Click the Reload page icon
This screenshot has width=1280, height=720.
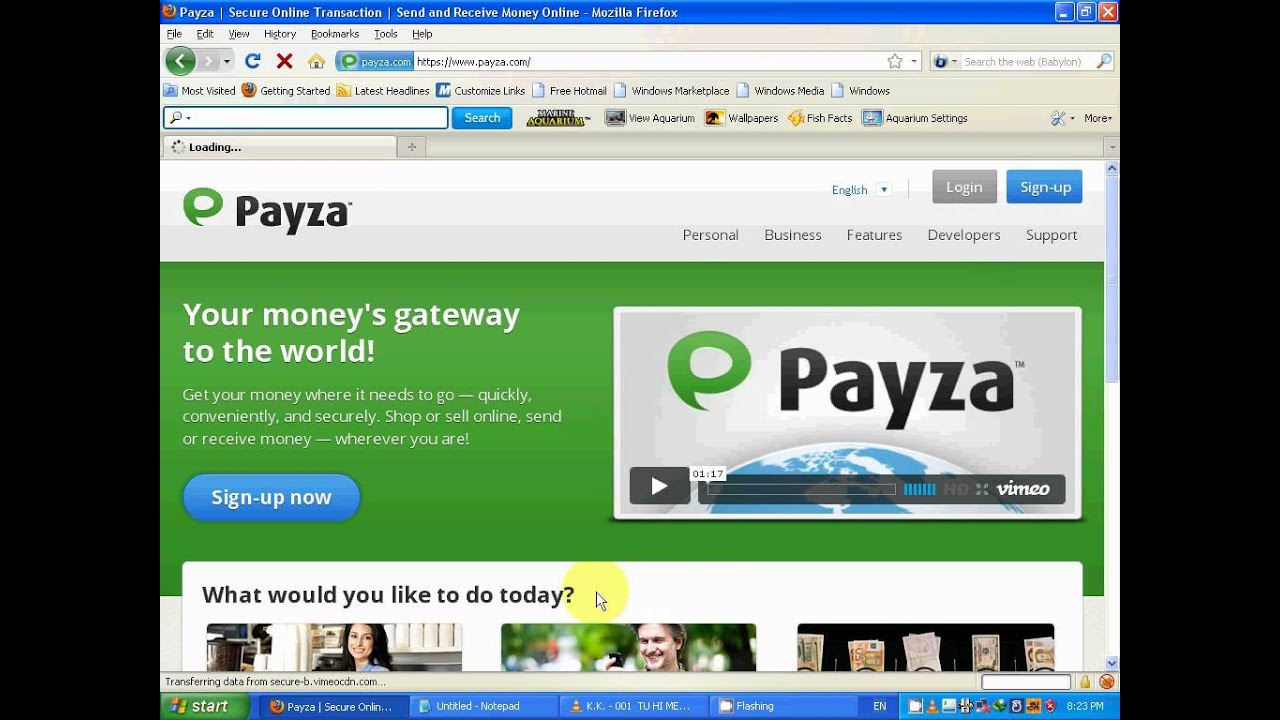click(x=253, y=61)
